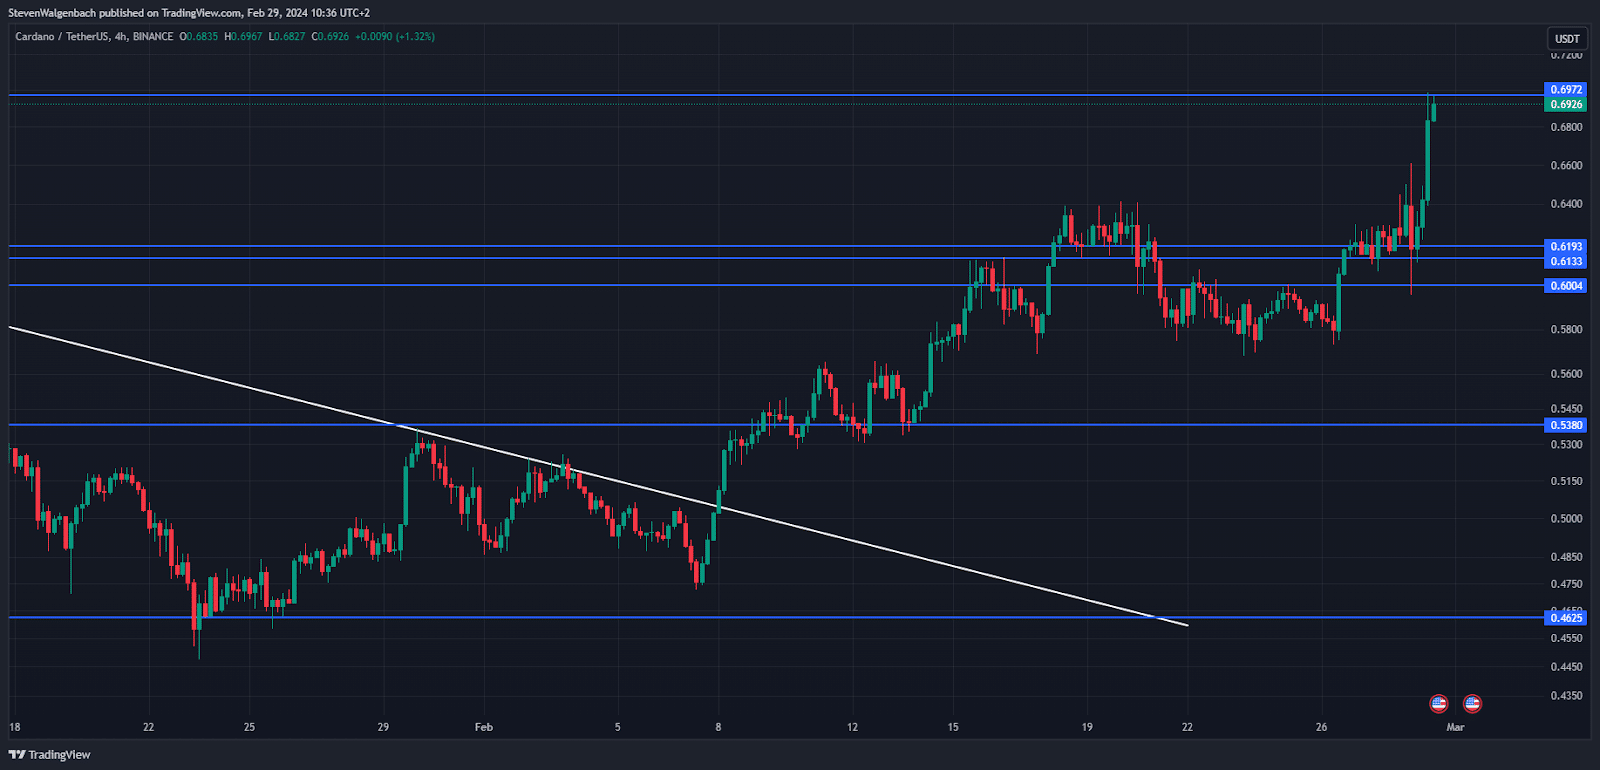Click the close value C0.6926
The height and width of the screenshot is (770, 1600).
click(330, 37)
